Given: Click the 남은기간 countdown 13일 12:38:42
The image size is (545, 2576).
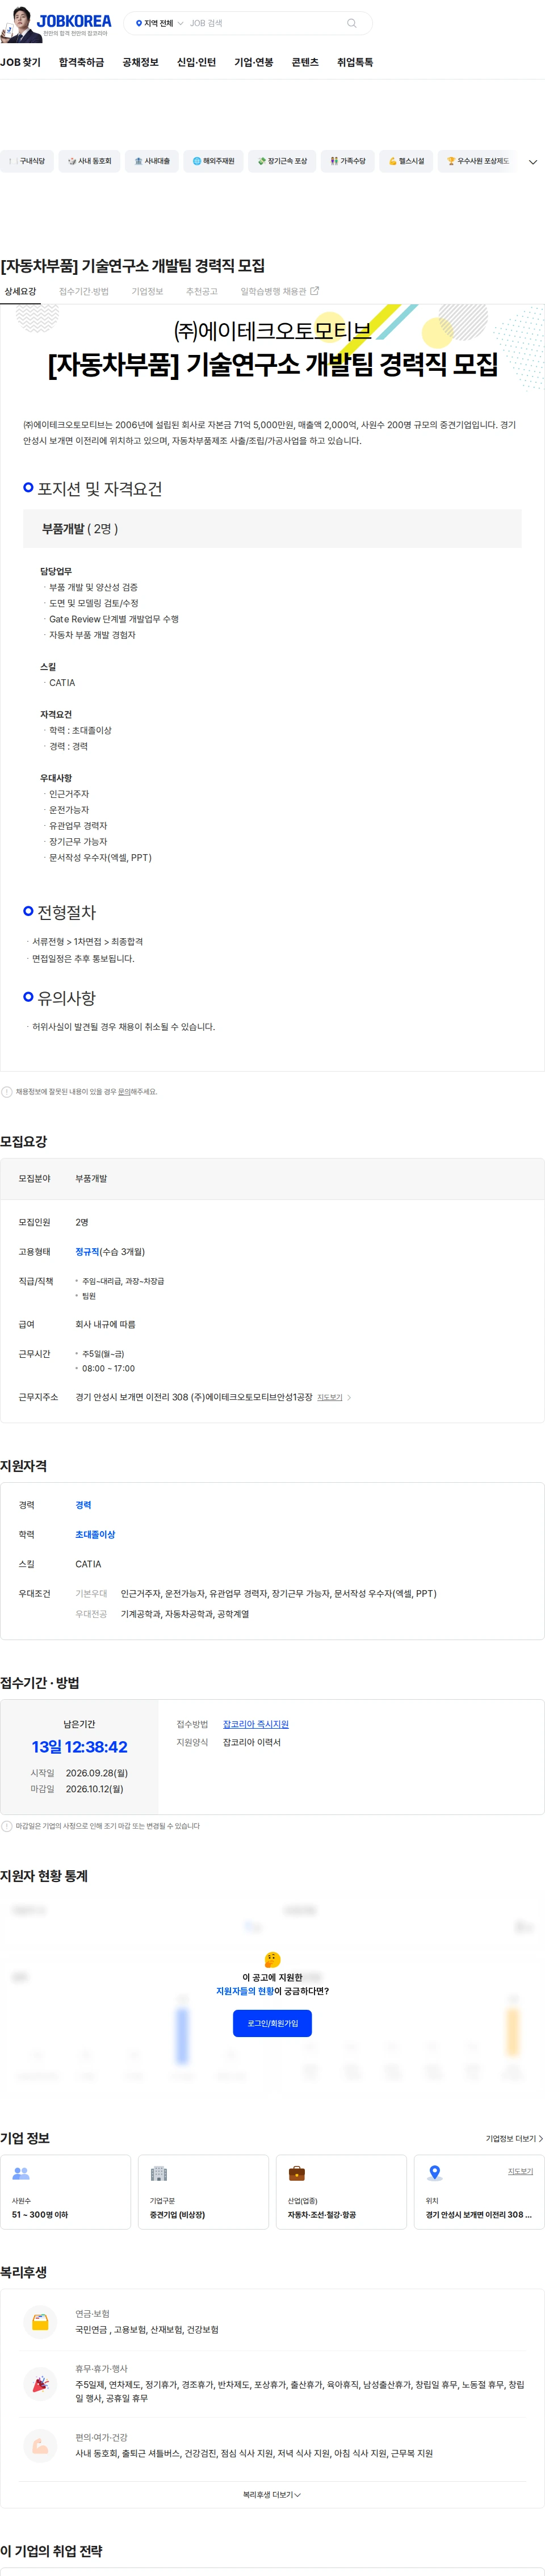Looking at the screenshot, I should point(80,1747).
